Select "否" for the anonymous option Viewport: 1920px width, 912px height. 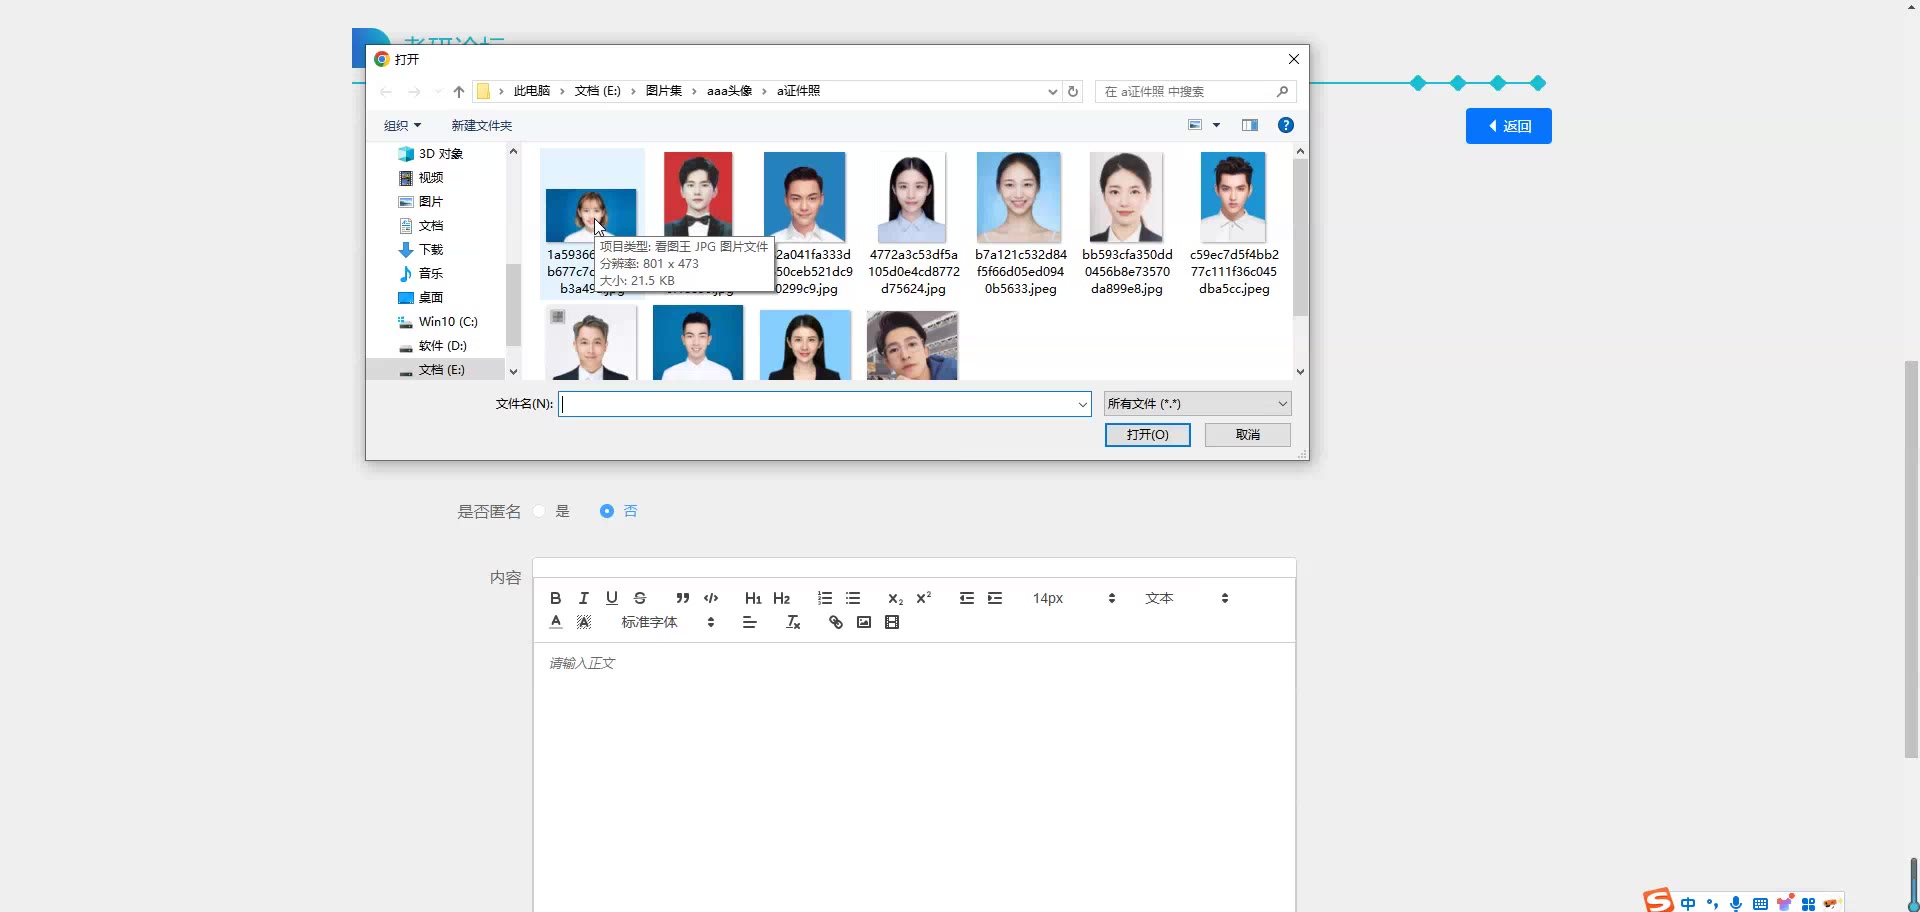tap(607, 511)
